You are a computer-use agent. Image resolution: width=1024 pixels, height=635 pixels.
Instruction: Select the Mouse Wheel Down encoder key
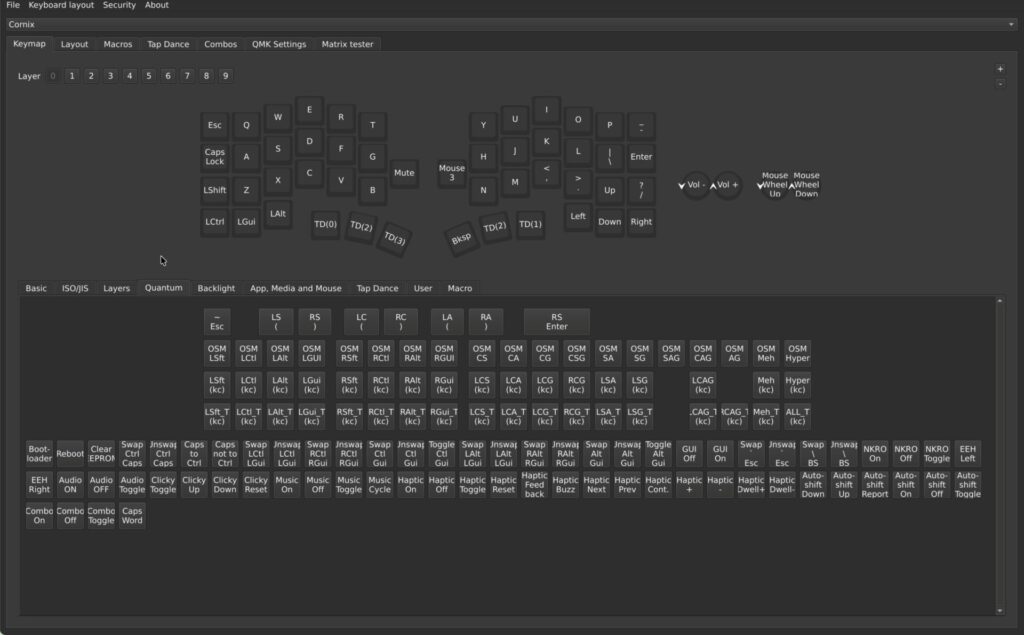point(806,185)
